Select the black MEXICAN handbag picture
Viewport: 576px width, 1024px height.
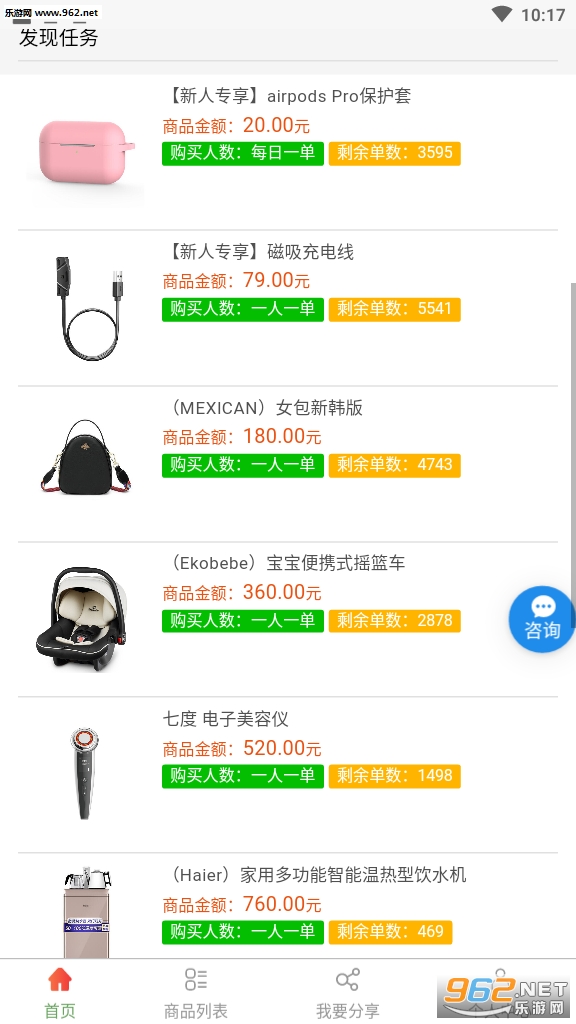pos(86,457)
